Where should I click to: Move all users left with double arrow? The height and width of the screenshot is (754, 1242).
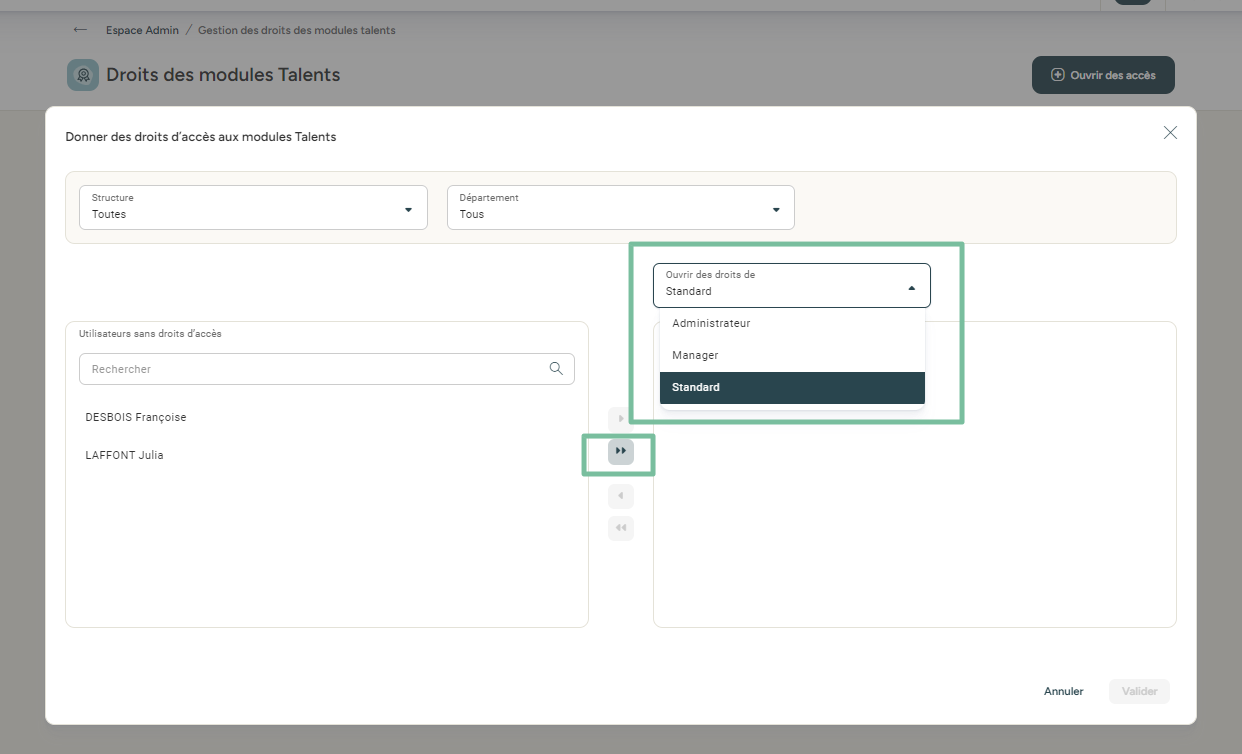coord(621,528)
